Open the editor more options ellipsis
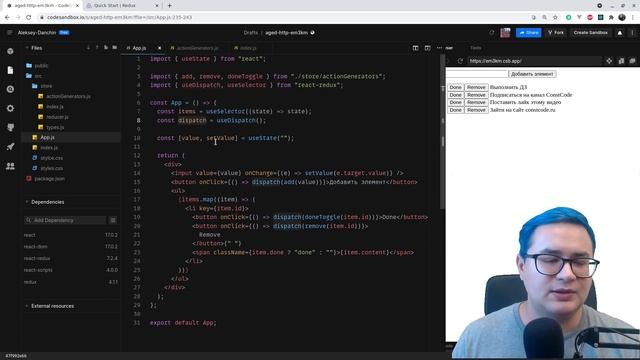640x360 pixels. coord(439,48)
